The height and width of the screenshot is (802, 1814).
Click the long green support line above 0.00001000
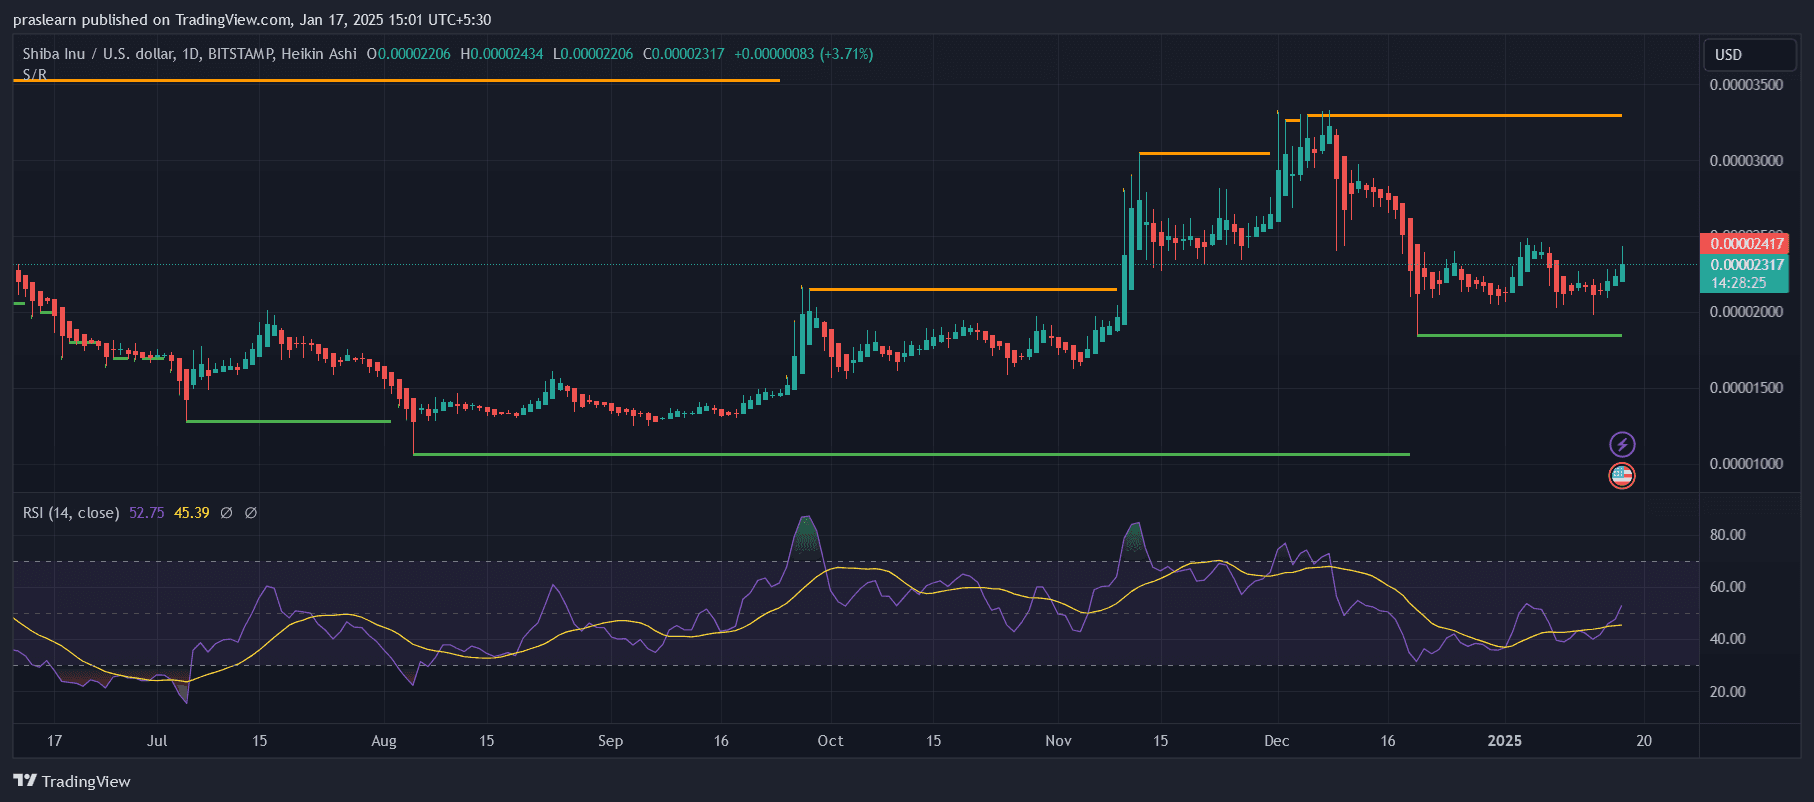coord(911,455)
